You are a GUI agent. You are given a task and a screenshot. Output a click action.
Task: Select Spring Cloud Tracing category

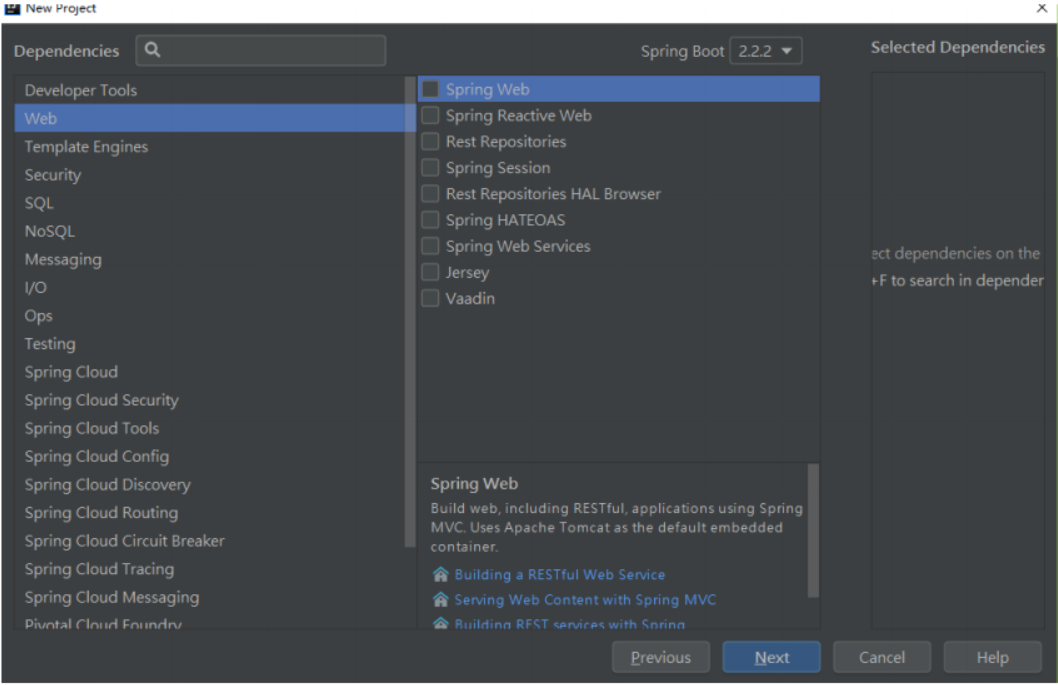[210, 569]
